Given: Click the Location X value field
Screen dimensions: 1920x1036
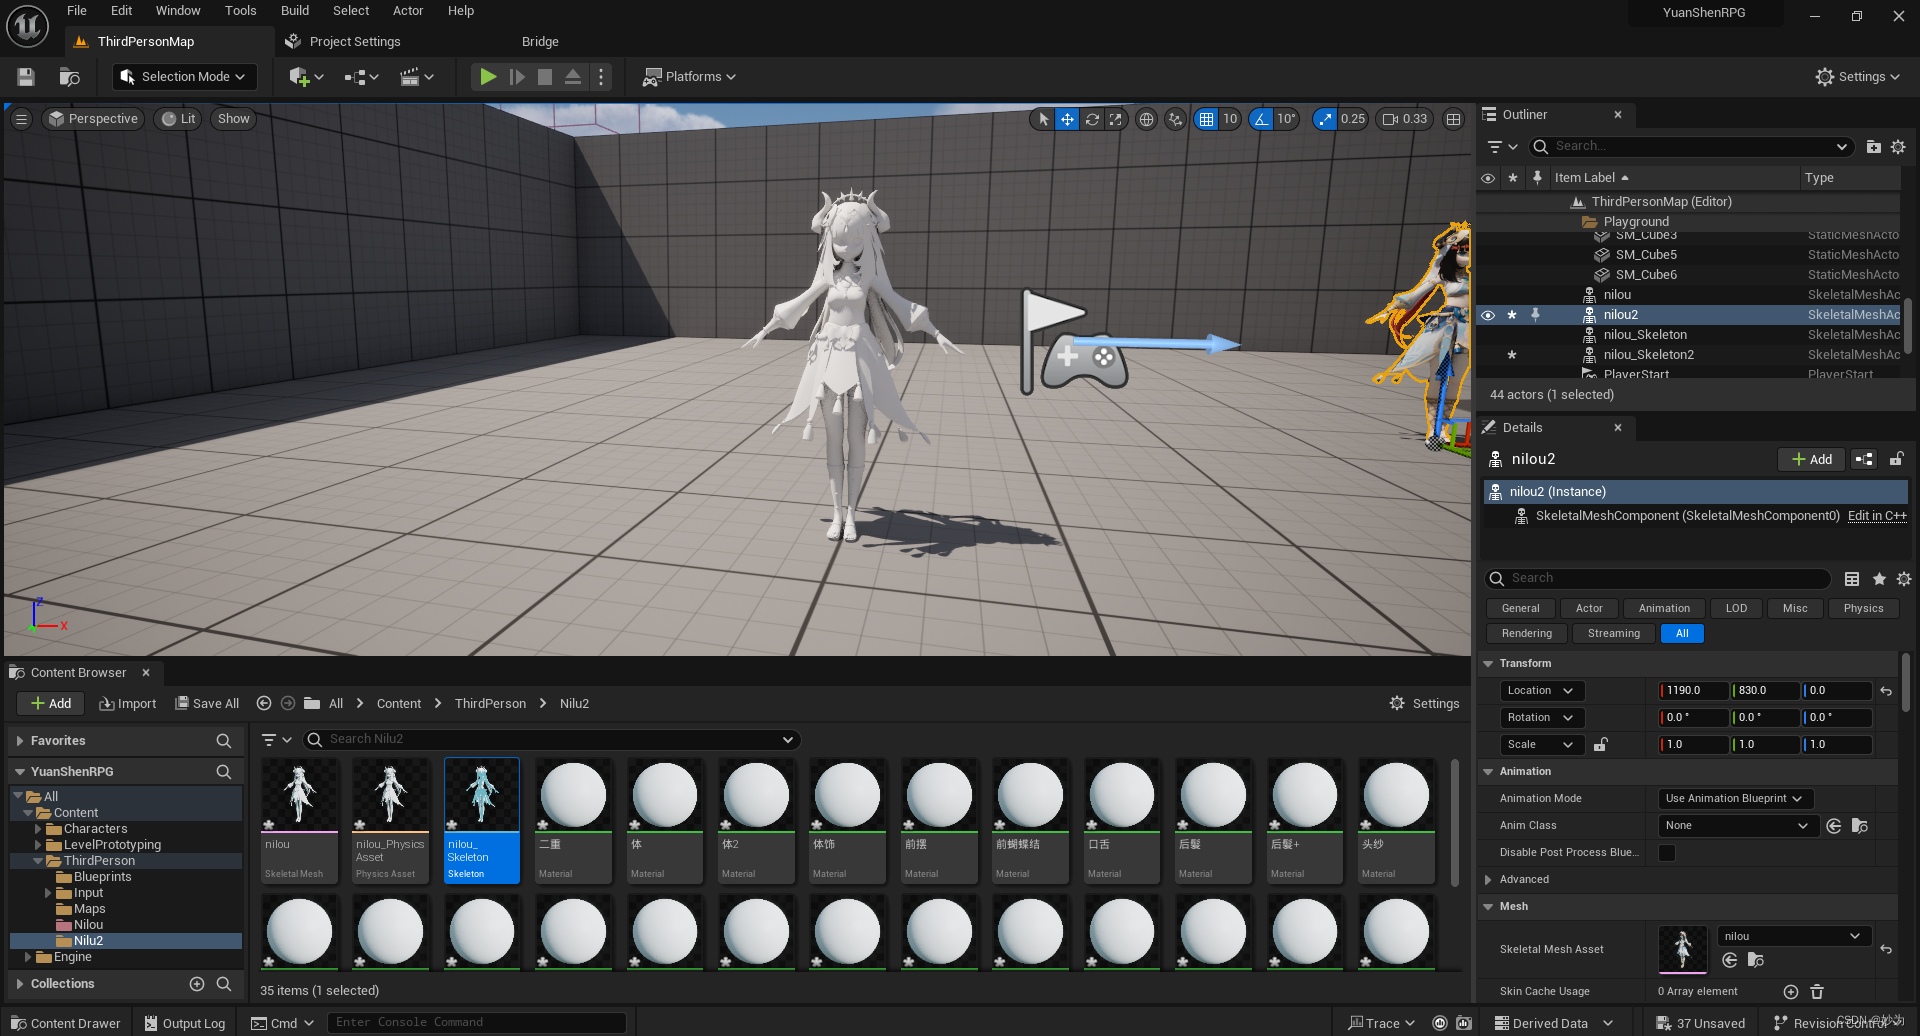Looking at the screenshot, I should click(x=1694, y=691).
